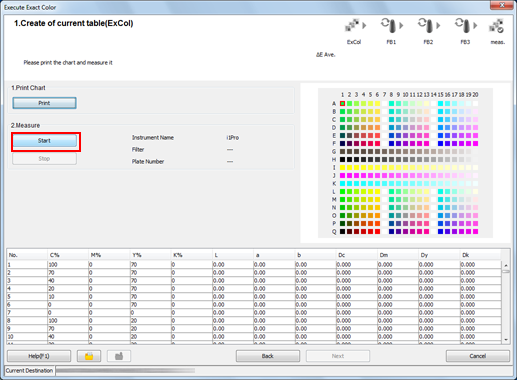Click the FB1 feedback step icon
This screenshot has width=517, height=380.
(x=389, y=25)
